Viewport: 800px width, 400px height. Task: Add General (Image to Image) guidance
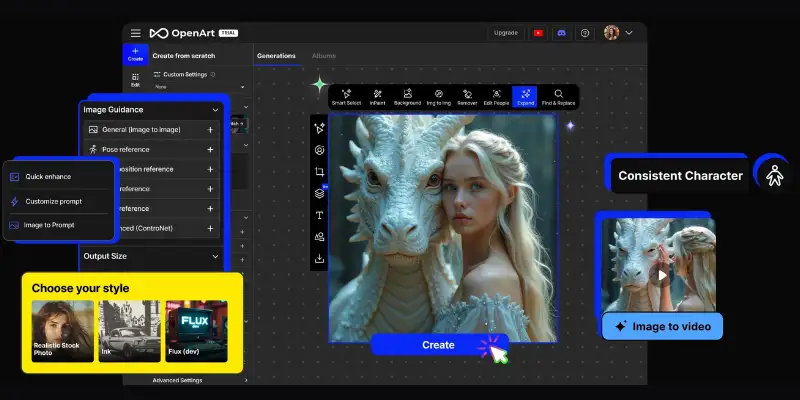coord(210,130)
